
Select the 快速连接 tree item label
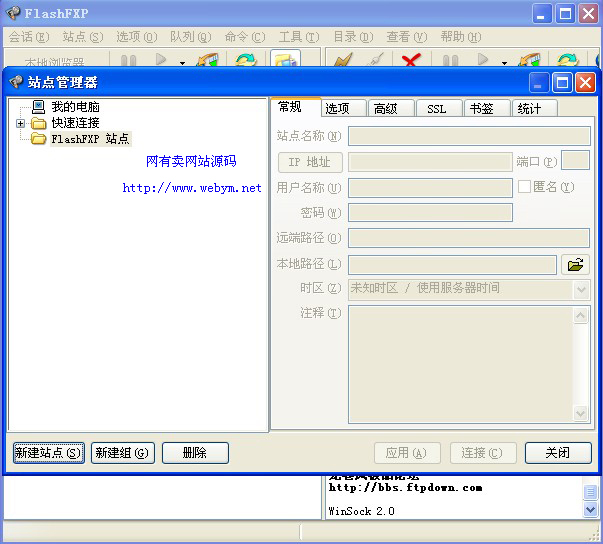click(76, 123)
